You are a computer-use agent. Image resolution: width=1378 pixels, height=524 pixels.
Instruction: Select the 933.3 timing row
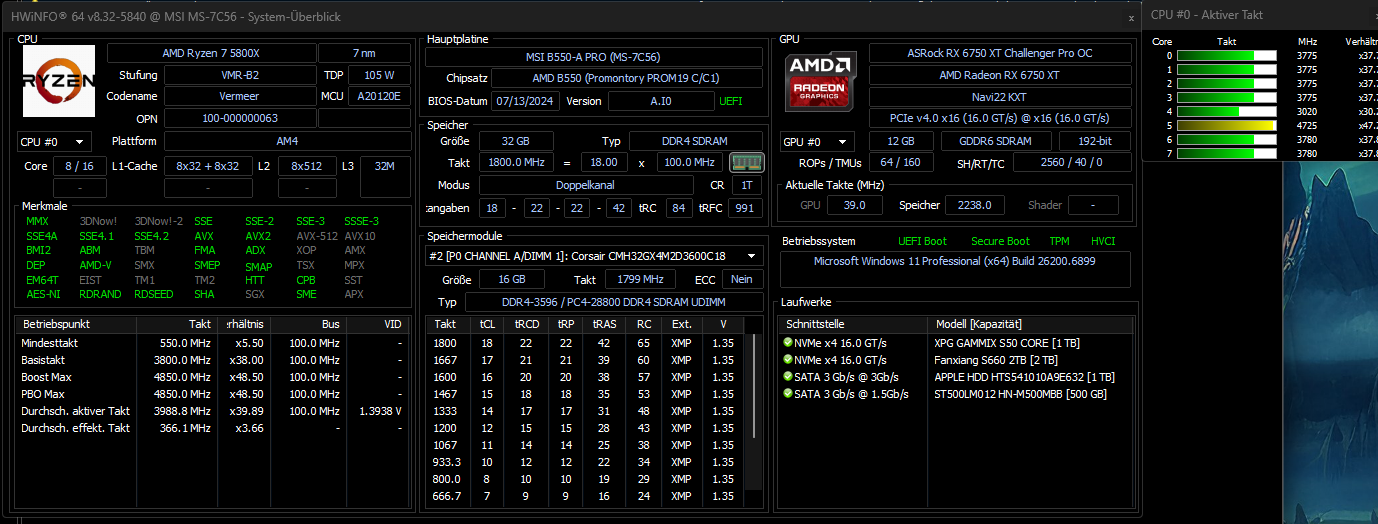coord(588,462)
